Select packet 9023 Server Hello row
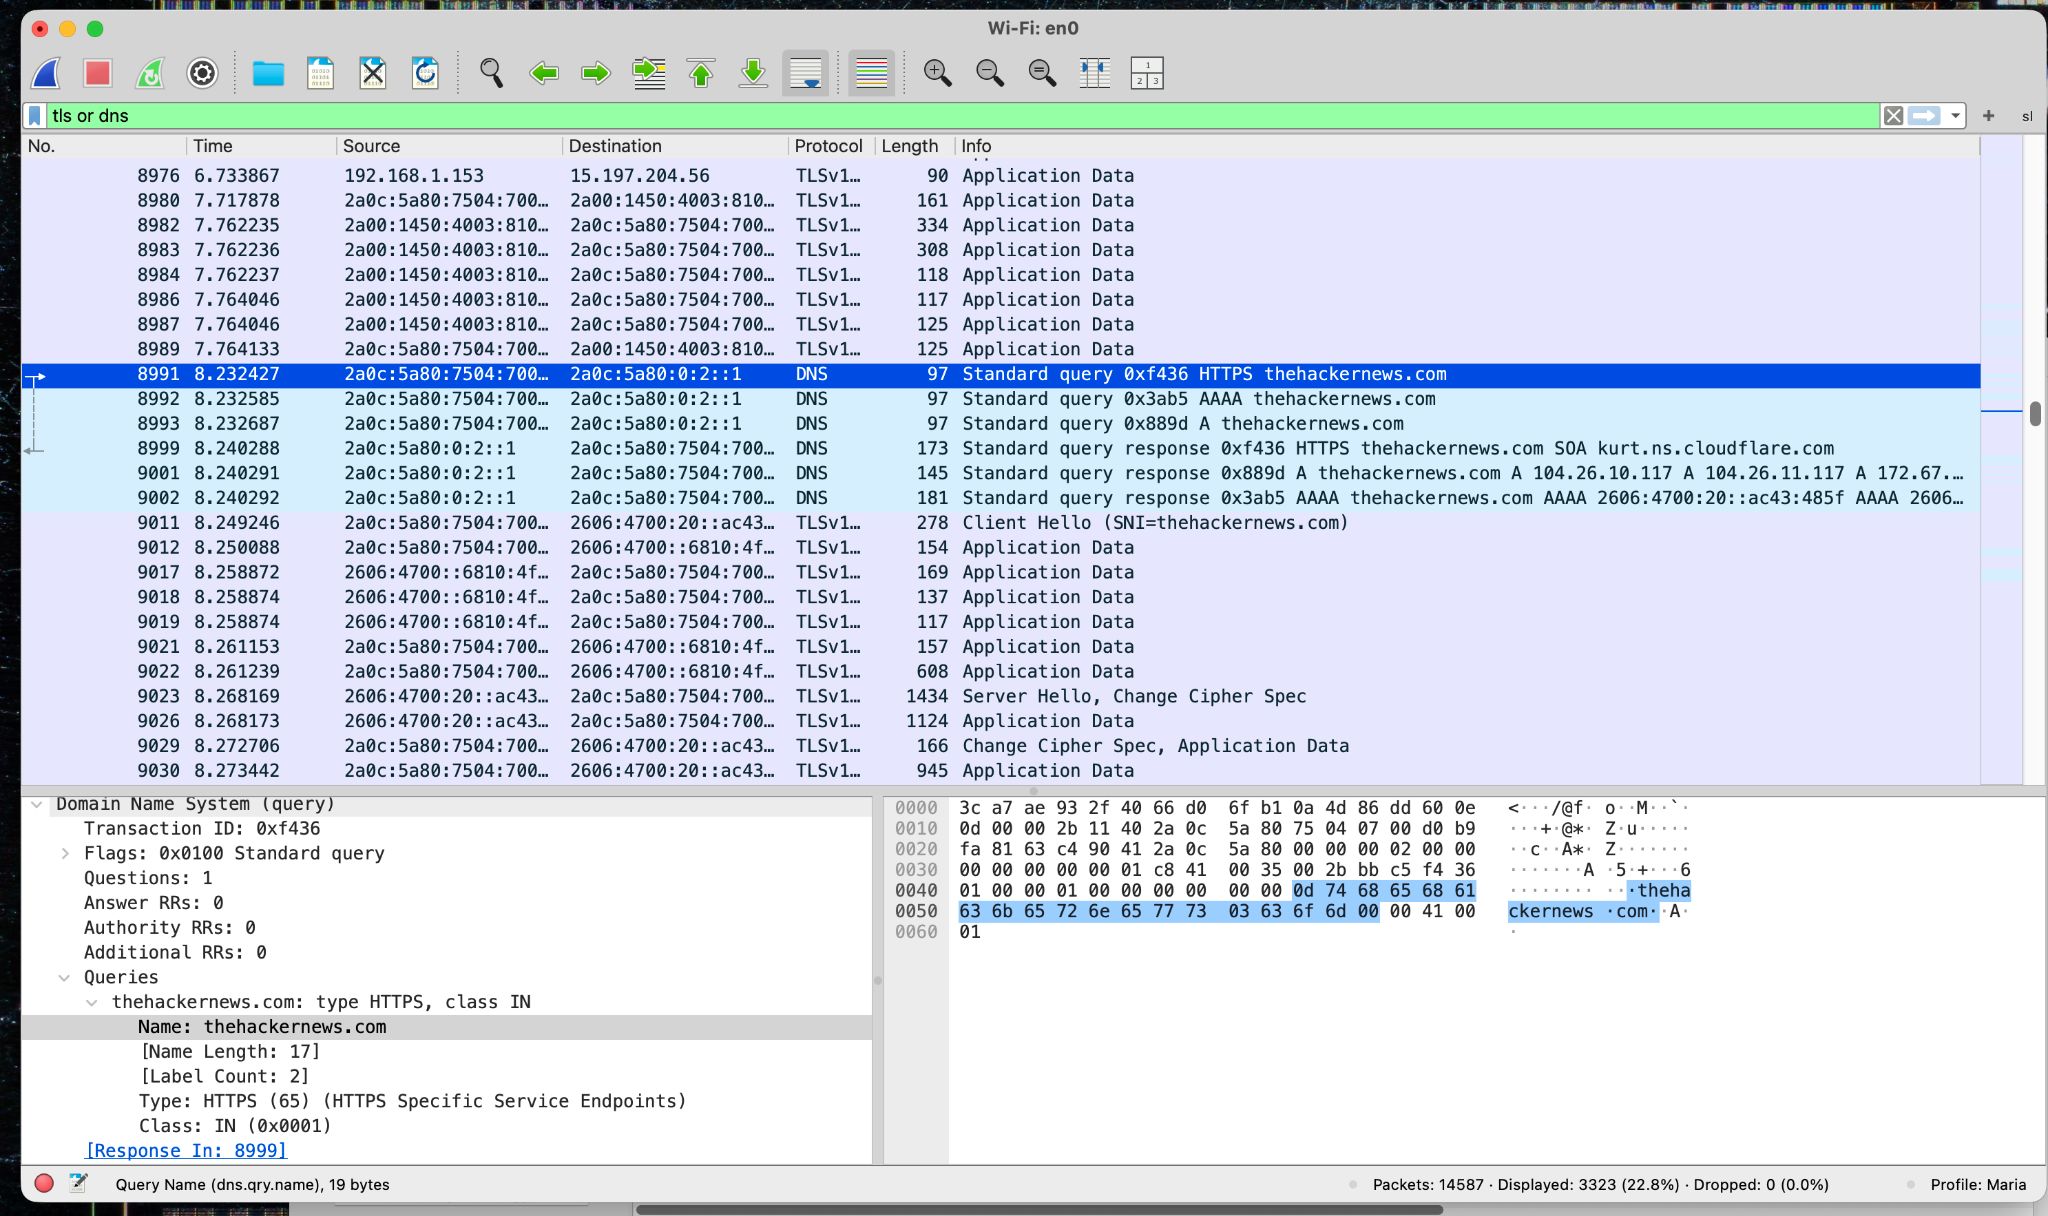The height and width of the screenshot is (1216, 2048). 1001,696
